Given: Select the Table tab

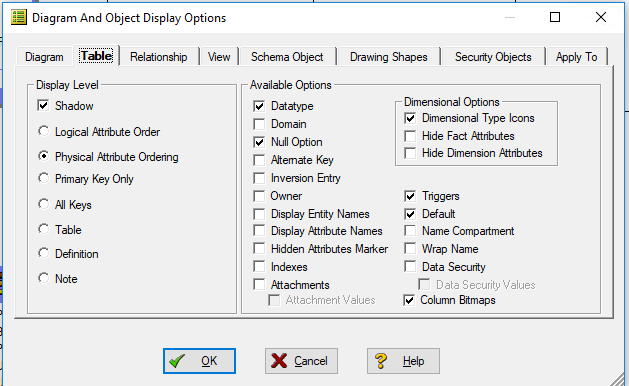Looking at the screenshot, I should 96,56.
